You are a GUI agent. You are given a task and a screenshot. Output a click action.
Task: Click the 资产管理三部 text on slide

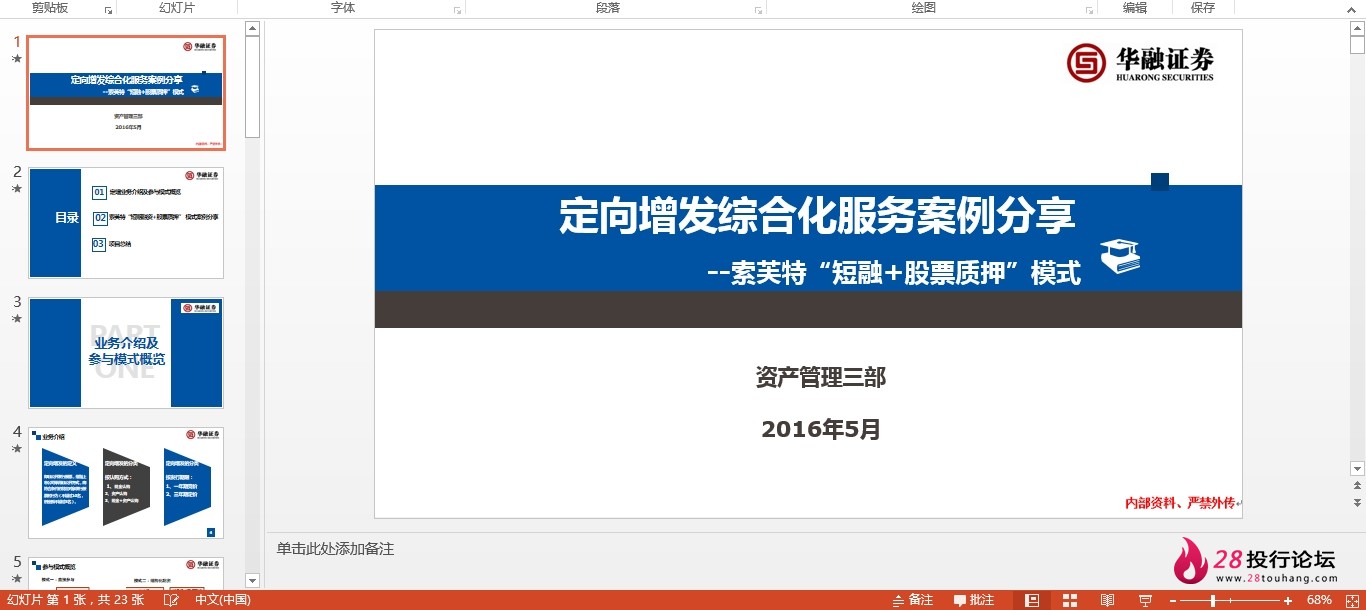[821, 377]
